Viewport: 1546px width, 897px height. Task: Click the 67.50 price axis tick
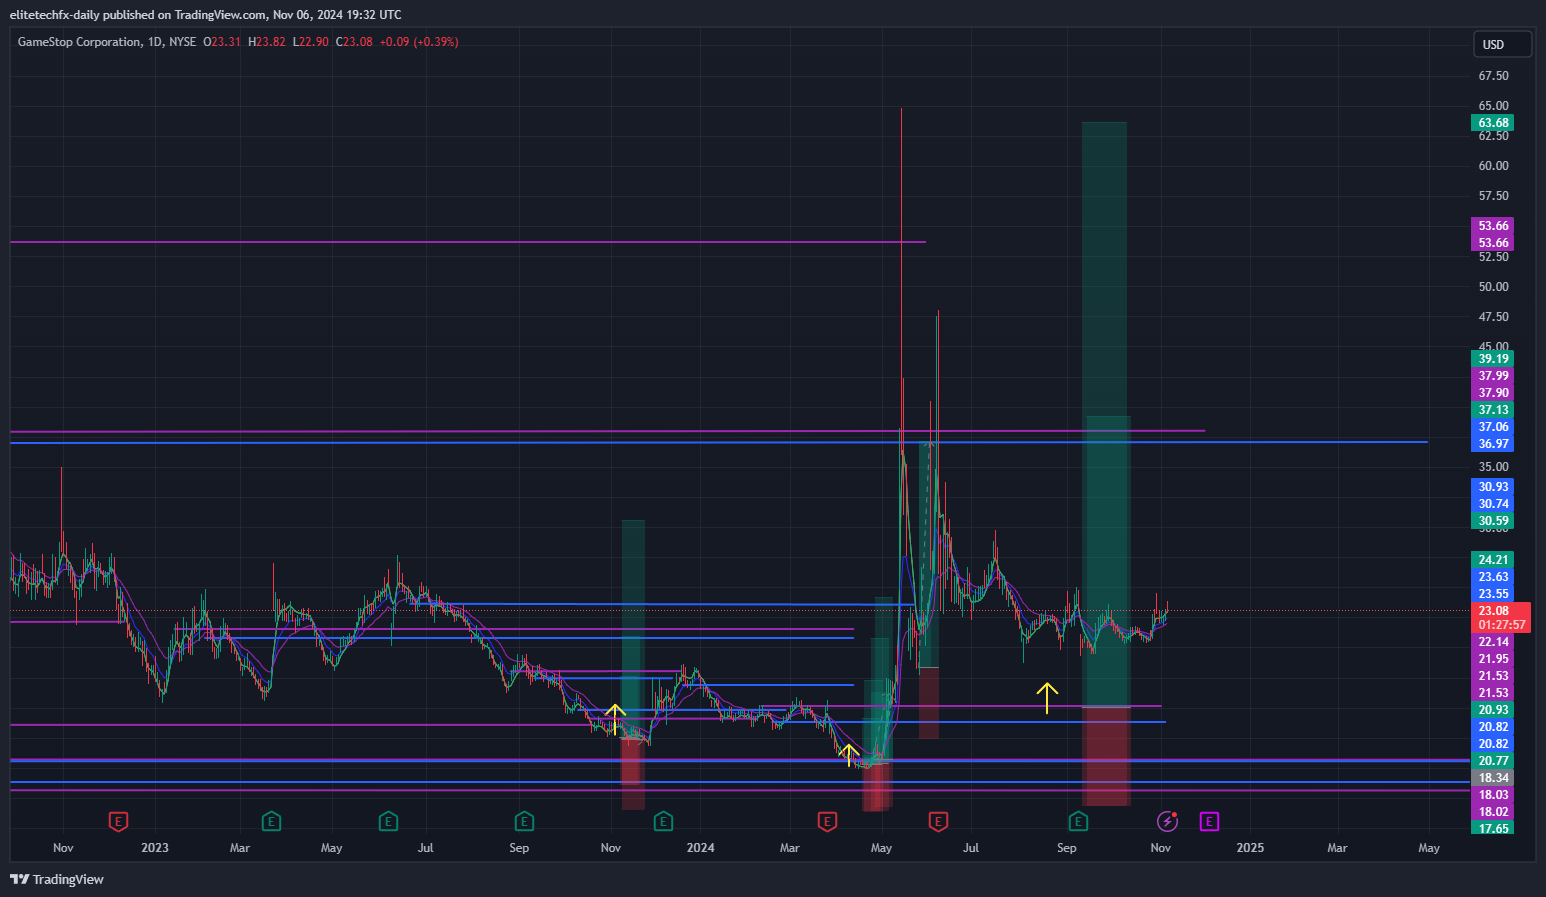[1493, 76]
